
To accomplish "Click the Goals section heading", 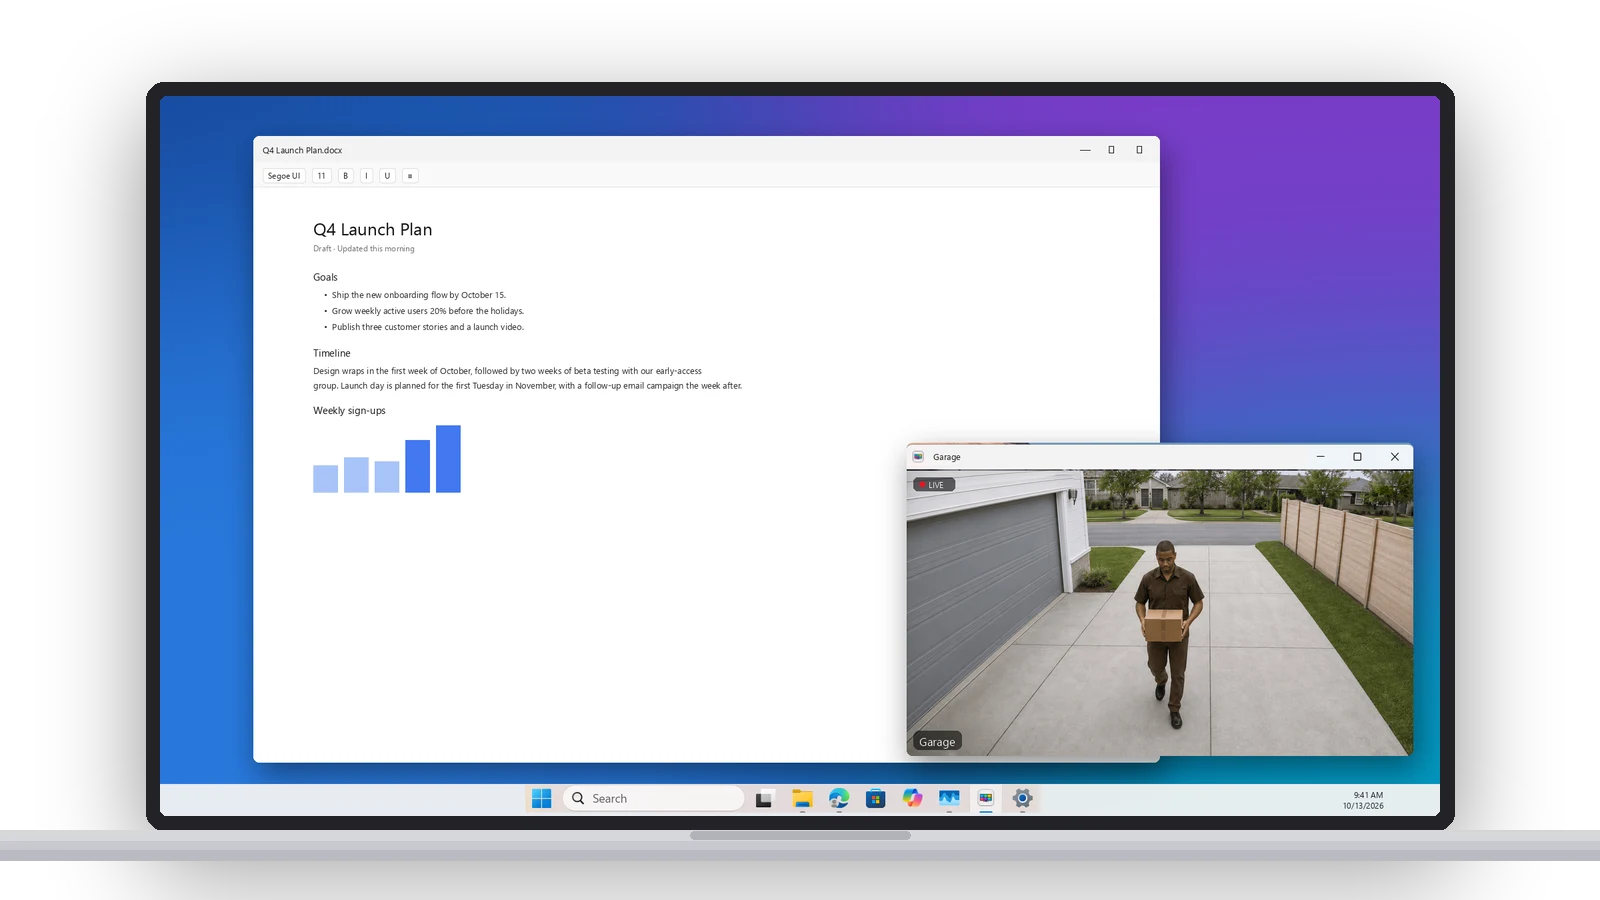I will [x=325, y=277].
